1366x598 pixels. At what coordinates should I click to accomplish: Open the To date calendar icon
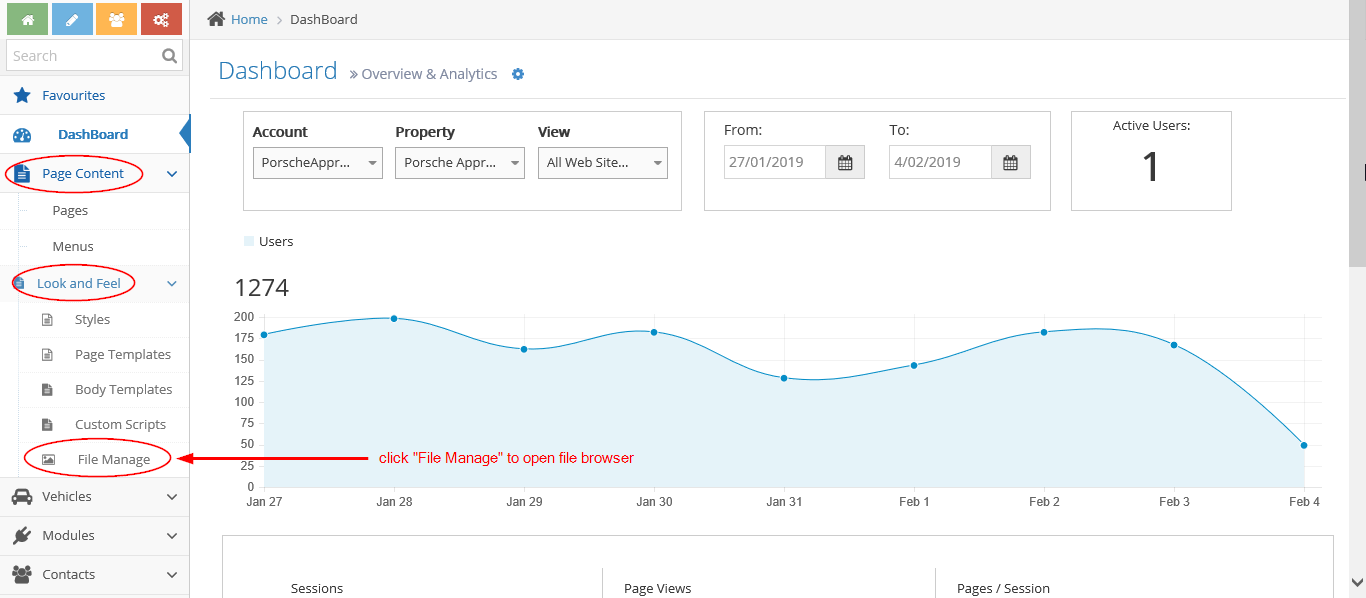click(x=1010, y=163)
